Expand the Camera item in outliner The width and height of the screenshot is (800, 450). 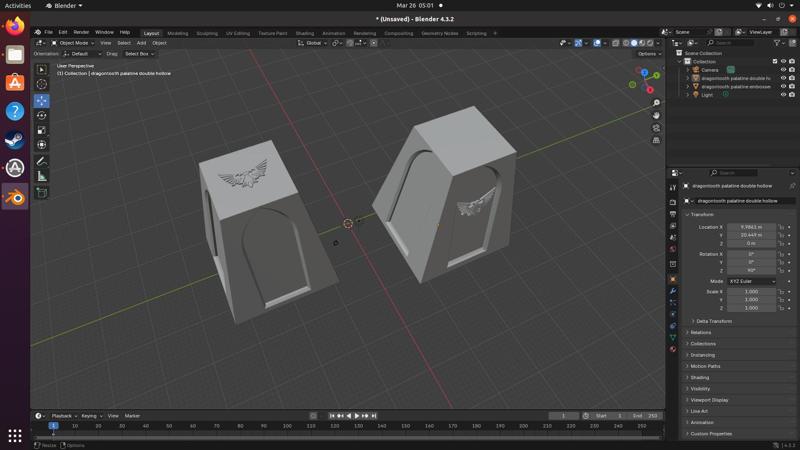(688, 70)
